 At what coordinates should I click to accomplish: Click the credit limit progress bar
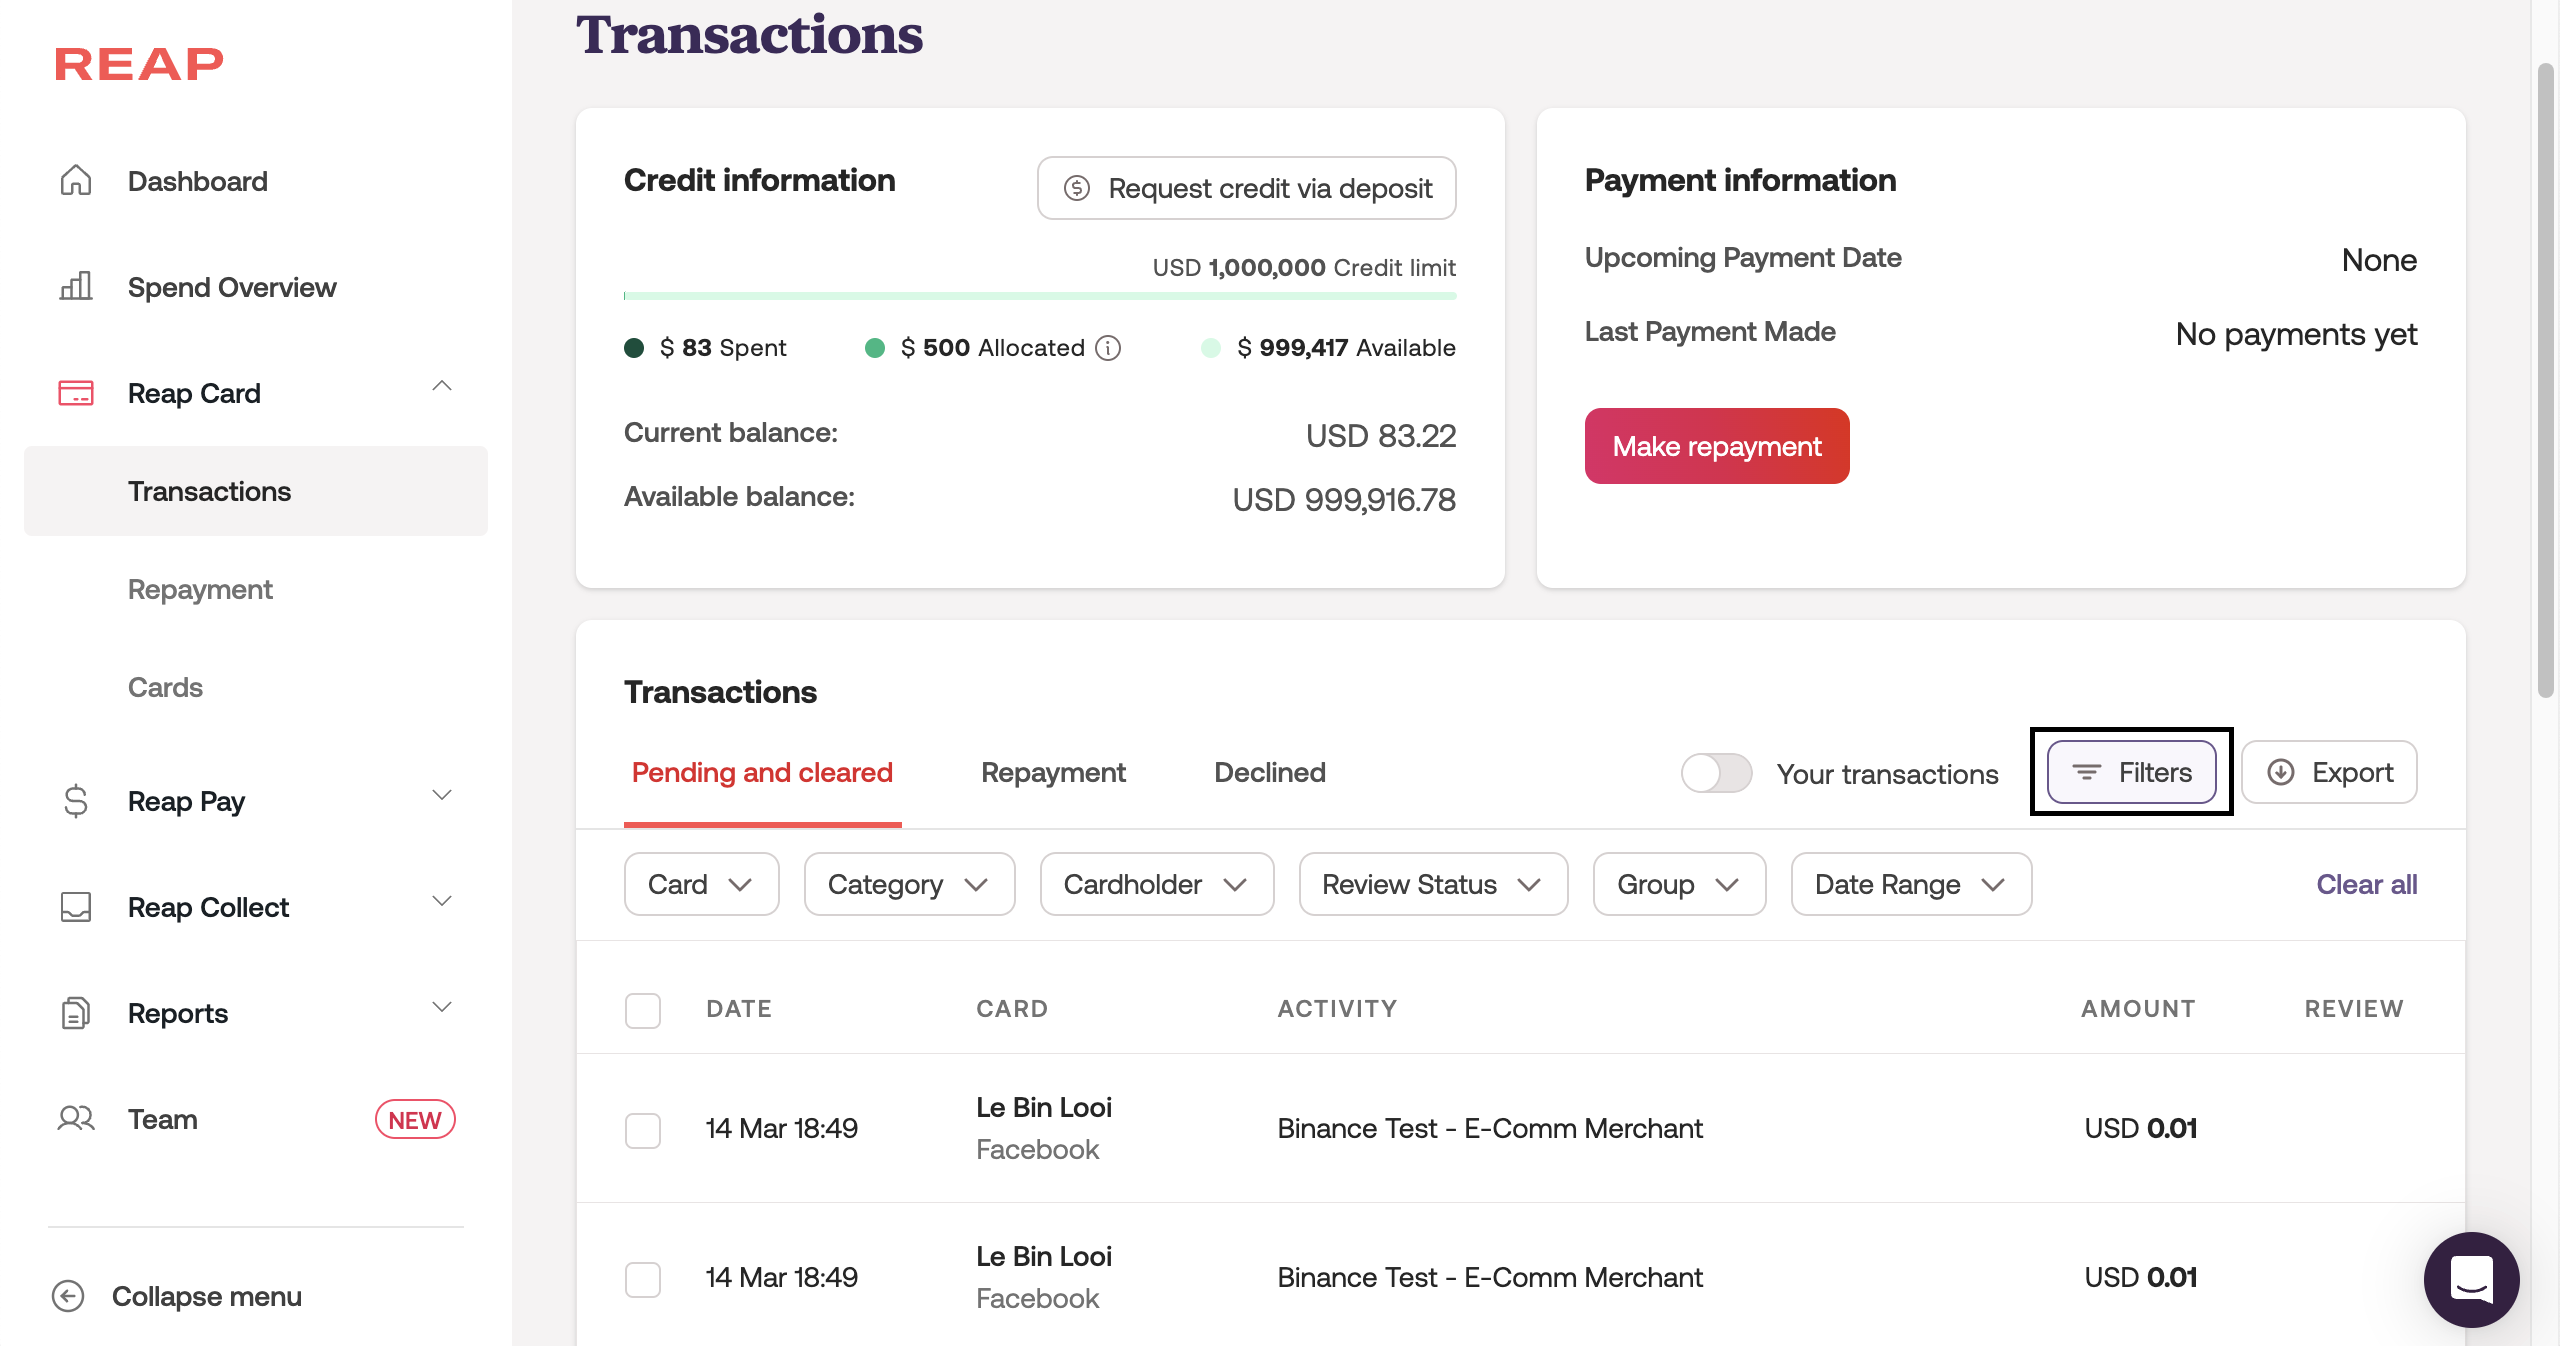tap(1040, 296)
